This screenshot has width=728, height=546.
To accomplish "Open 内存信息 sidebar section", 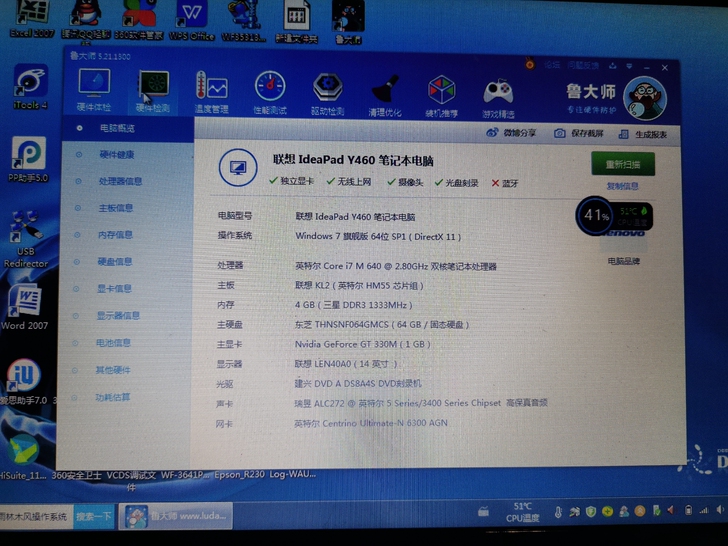I will click(x=115, y=235).
